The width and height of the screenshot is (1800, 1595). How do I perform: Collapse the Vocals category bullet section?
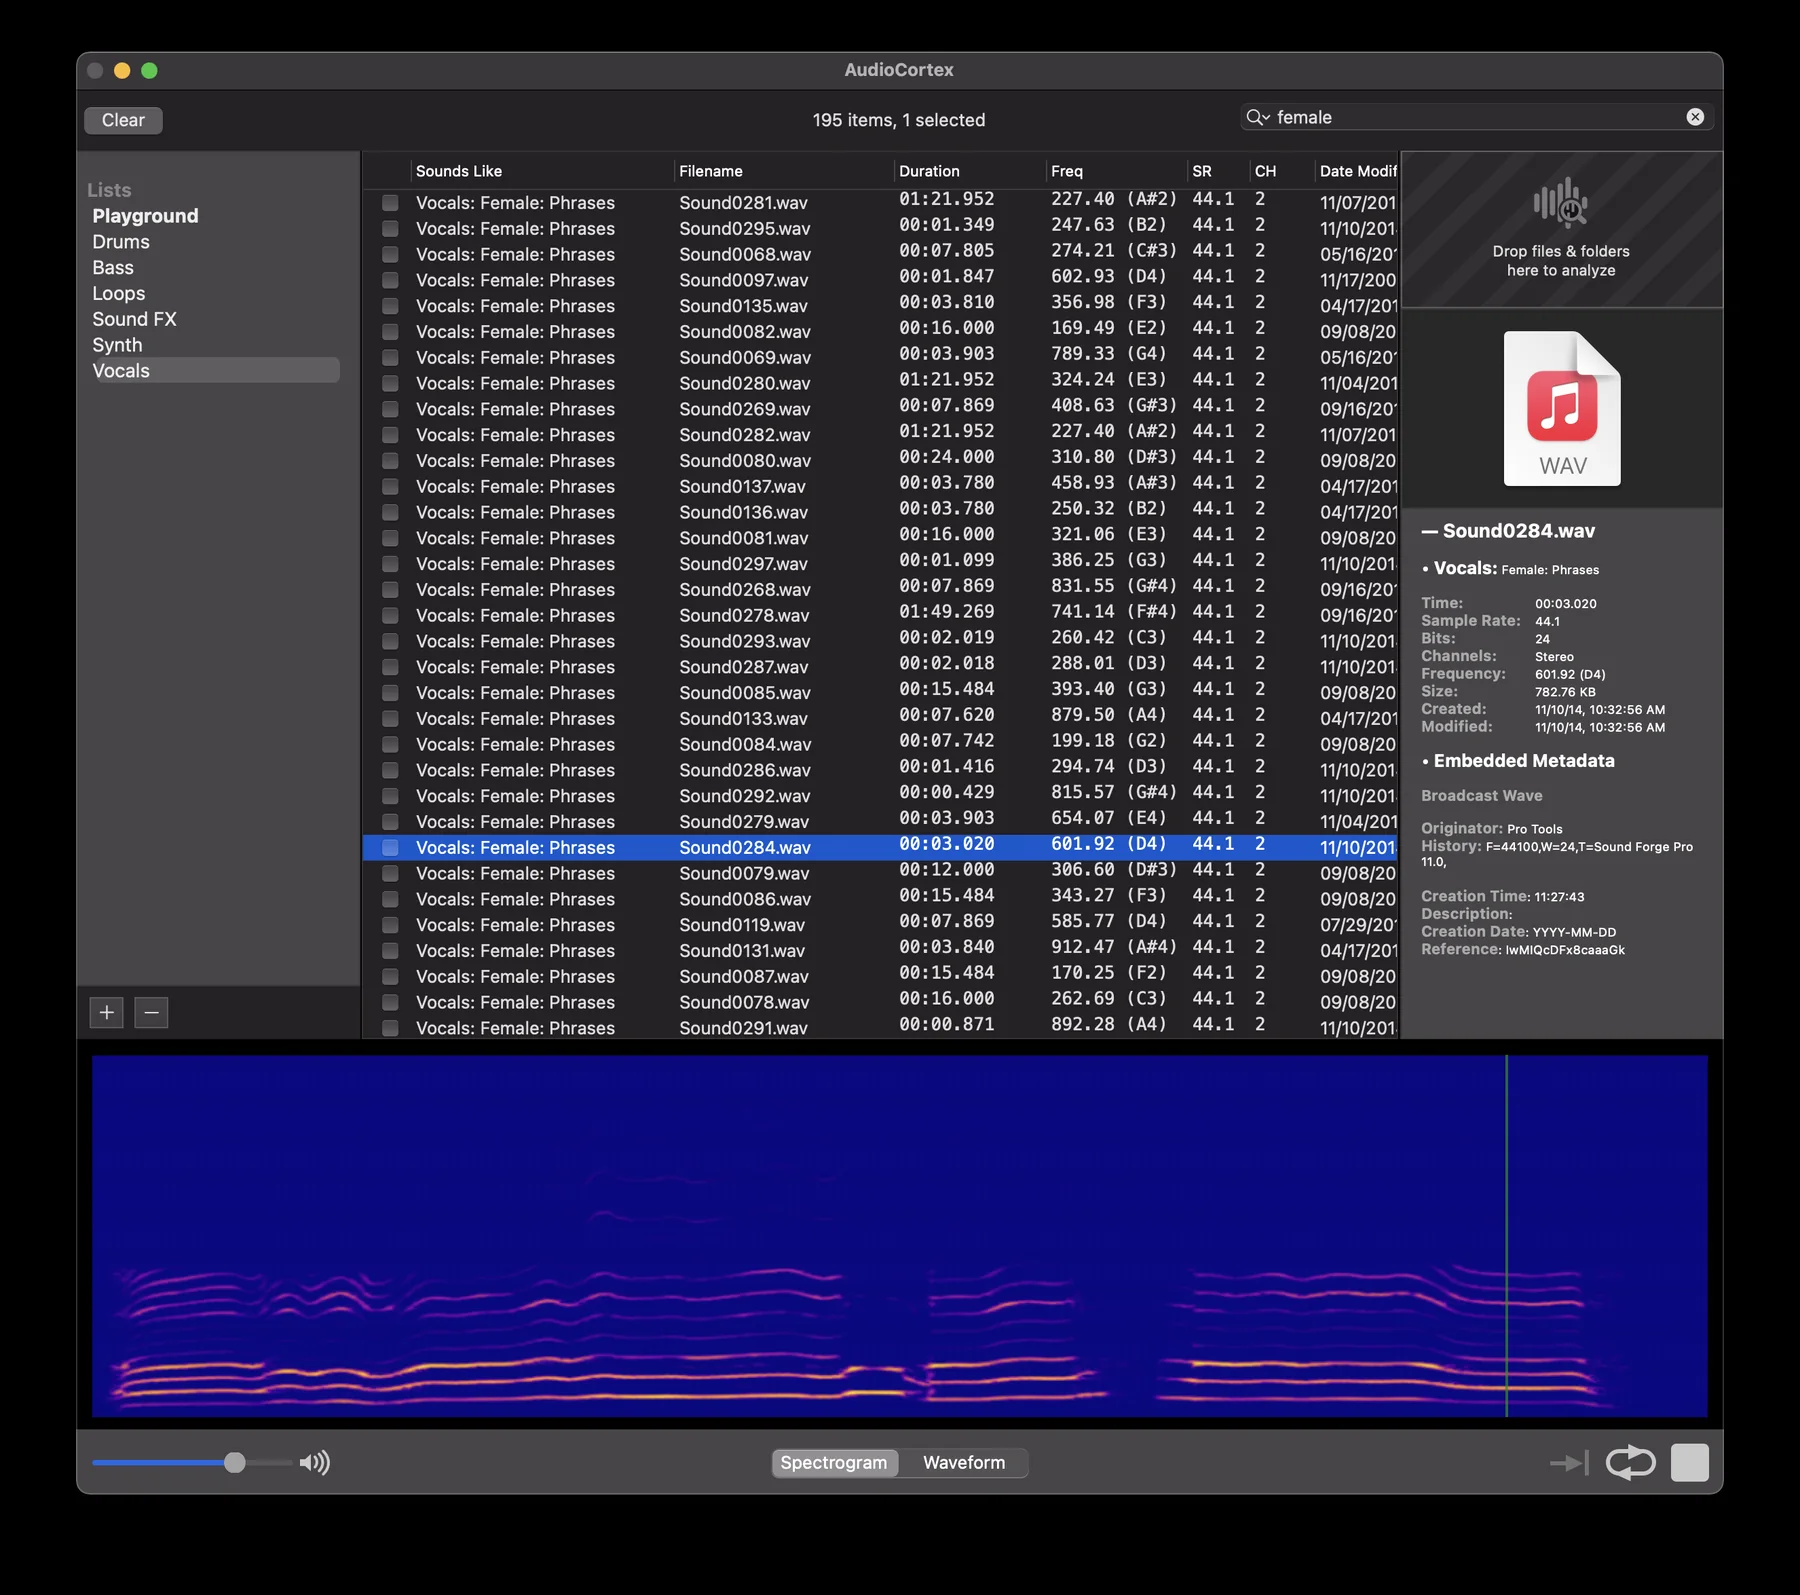[x=1425, y=569]
